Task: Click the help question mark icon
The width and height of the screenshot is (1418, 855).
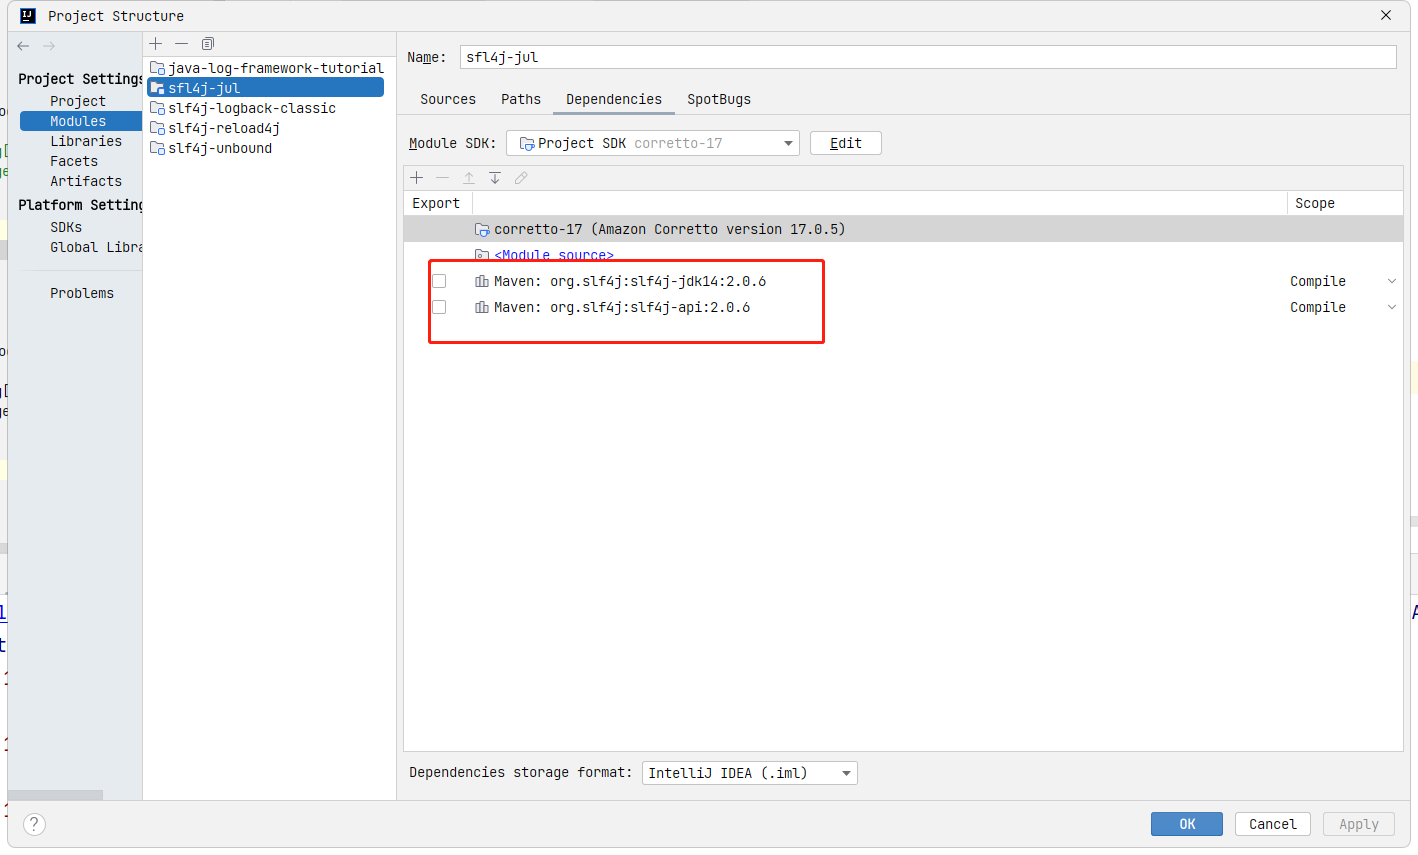Action: (34, 824)
